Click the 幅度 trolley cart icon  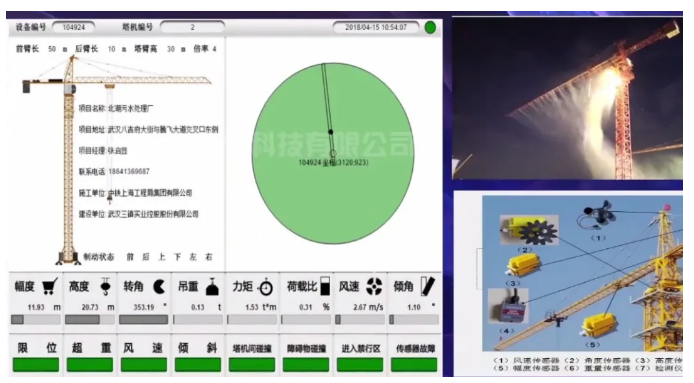[50, 286]
